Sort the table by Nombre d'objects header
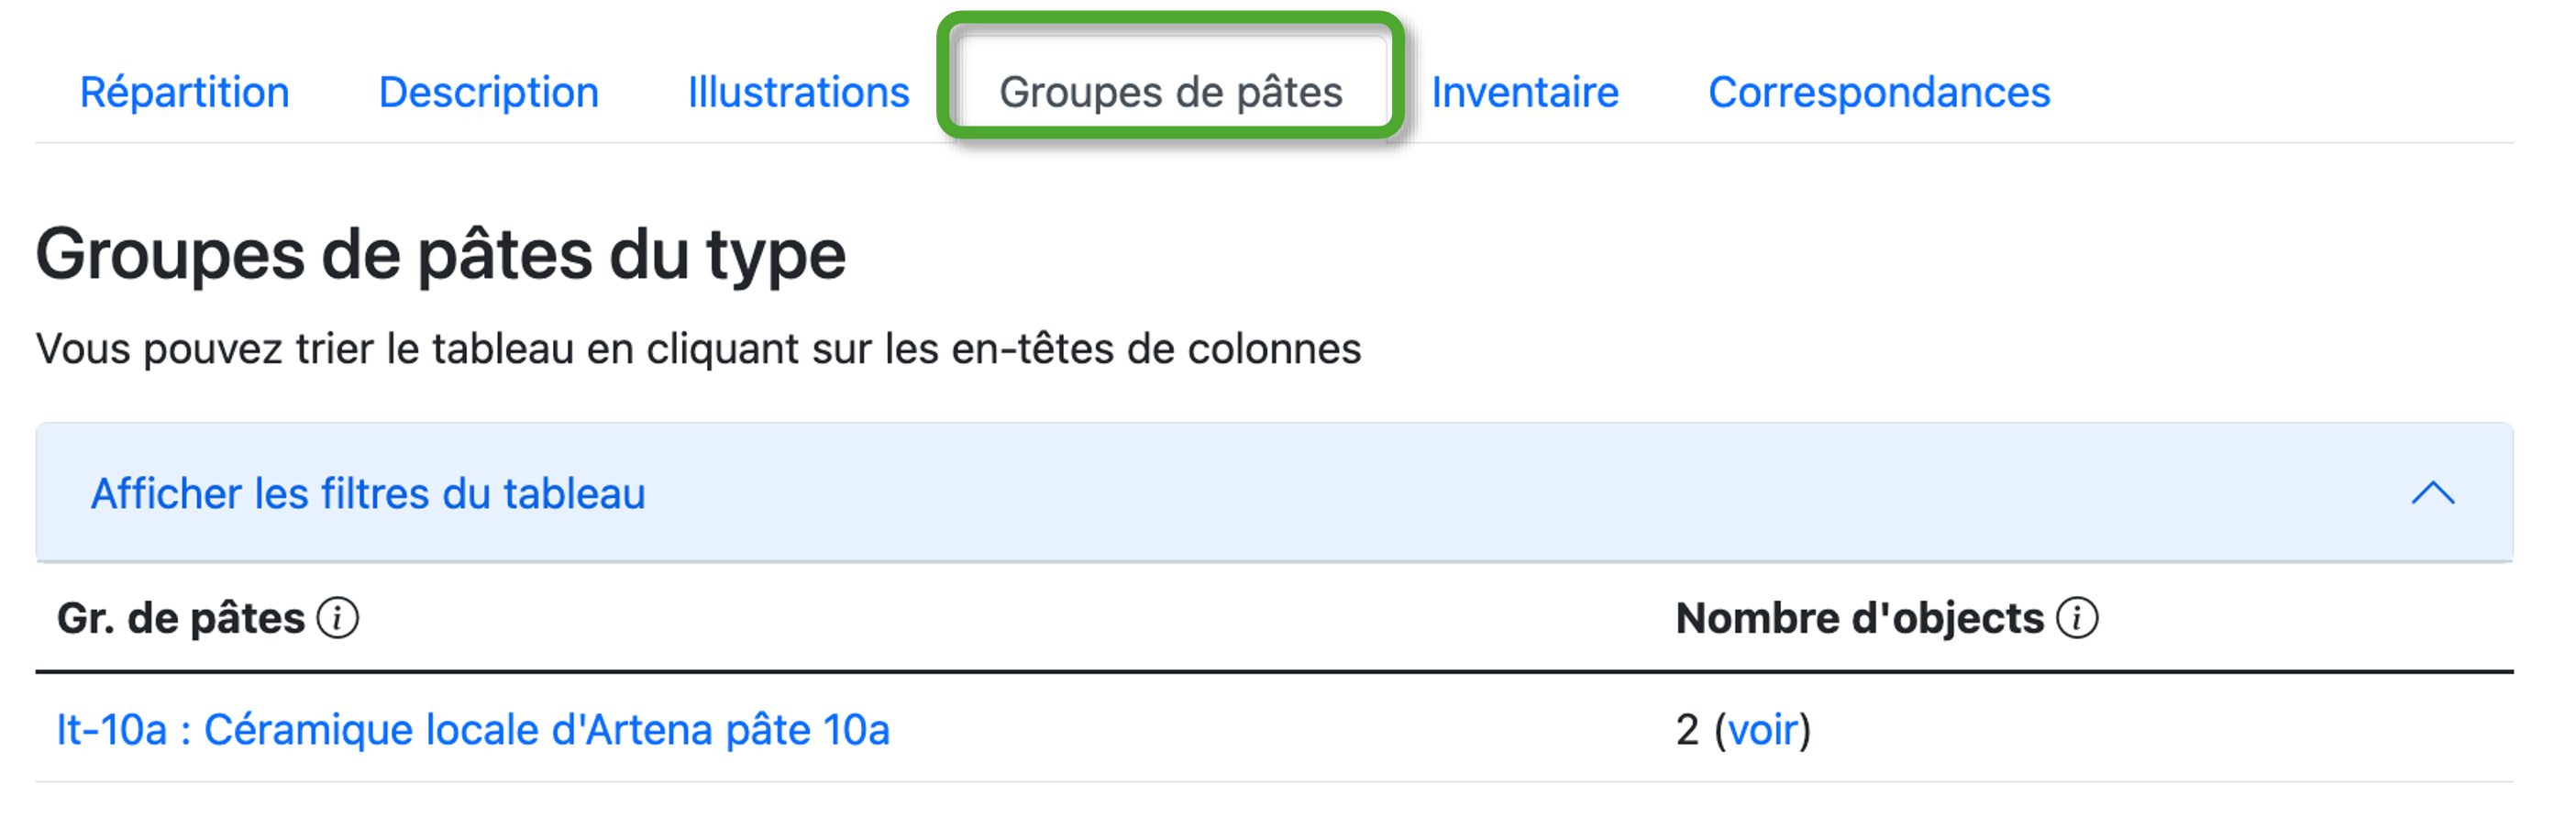Screen dimensions: 2576x840 (1858, 618)
